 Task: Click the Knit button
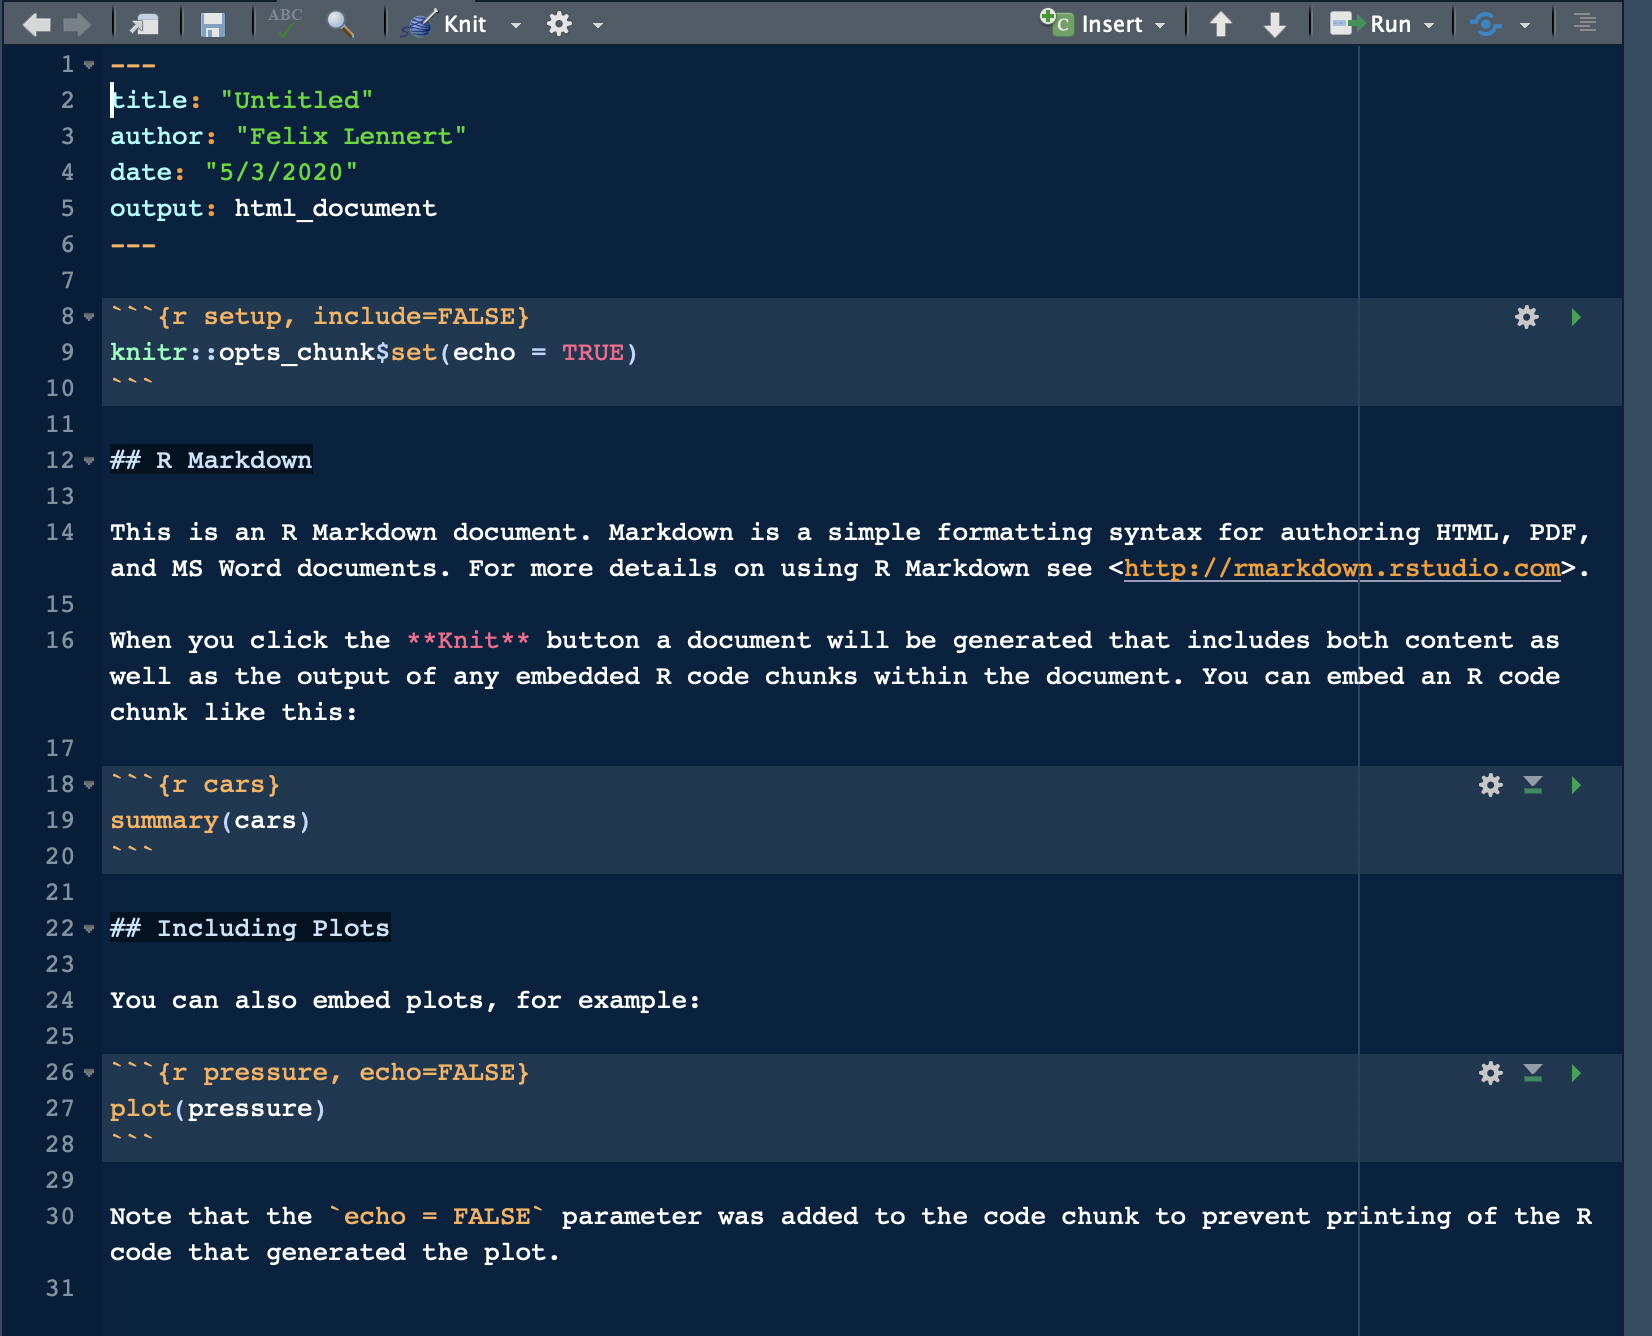pyautogui.click(x=445, y=24)
